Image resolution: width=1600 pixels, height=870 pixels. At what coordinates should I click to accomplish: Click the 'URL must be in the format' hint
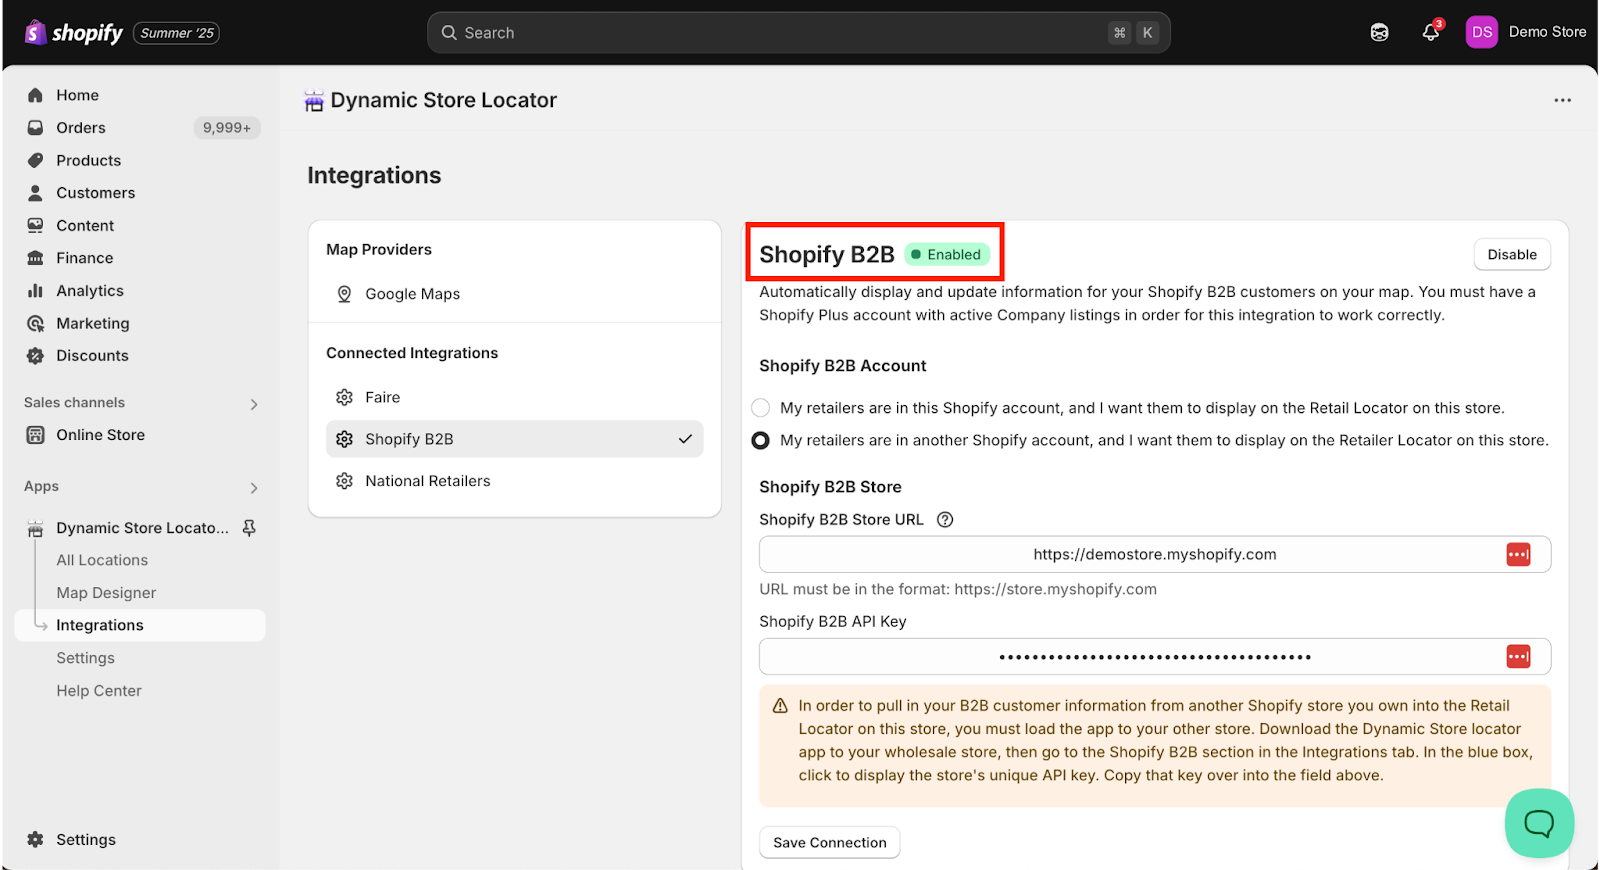958,589
